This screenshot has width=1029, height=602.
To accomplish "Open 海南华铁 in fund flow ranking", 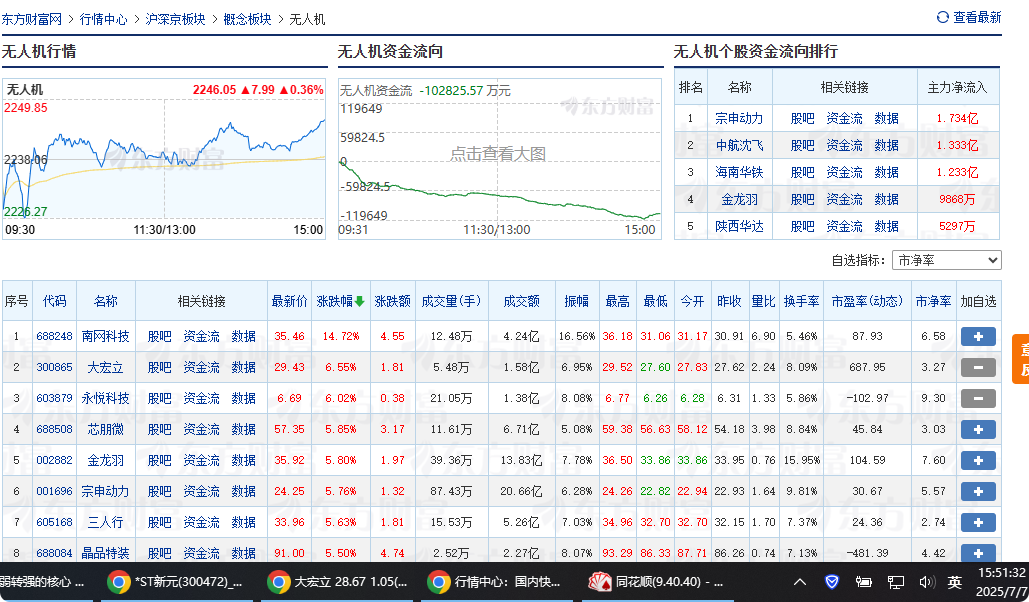I will pyautogui.click(x=739, y=172).
